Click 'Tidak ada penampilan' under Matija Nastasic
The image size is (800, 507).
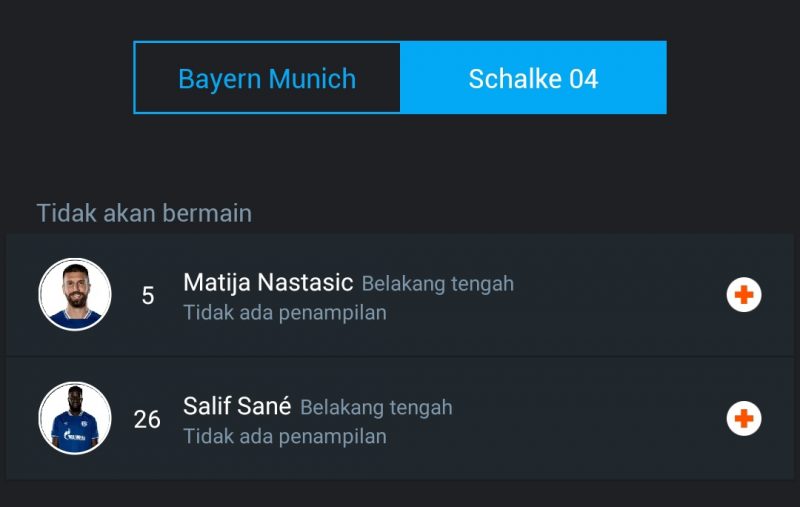coord(285,313)
